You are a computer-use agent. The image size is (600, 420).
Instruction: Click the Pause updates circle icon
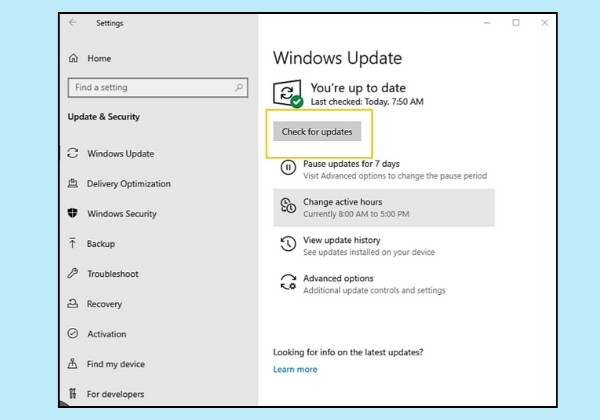point(288,168)
